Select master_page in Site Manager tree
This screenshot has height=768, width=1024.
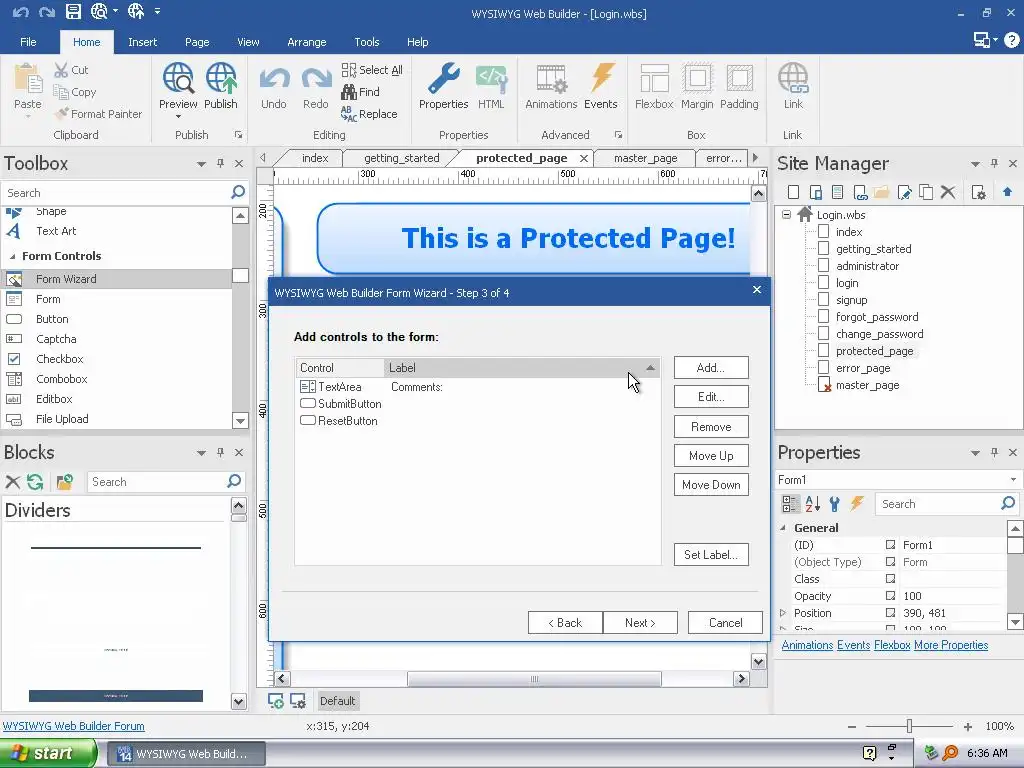(867, 385)
